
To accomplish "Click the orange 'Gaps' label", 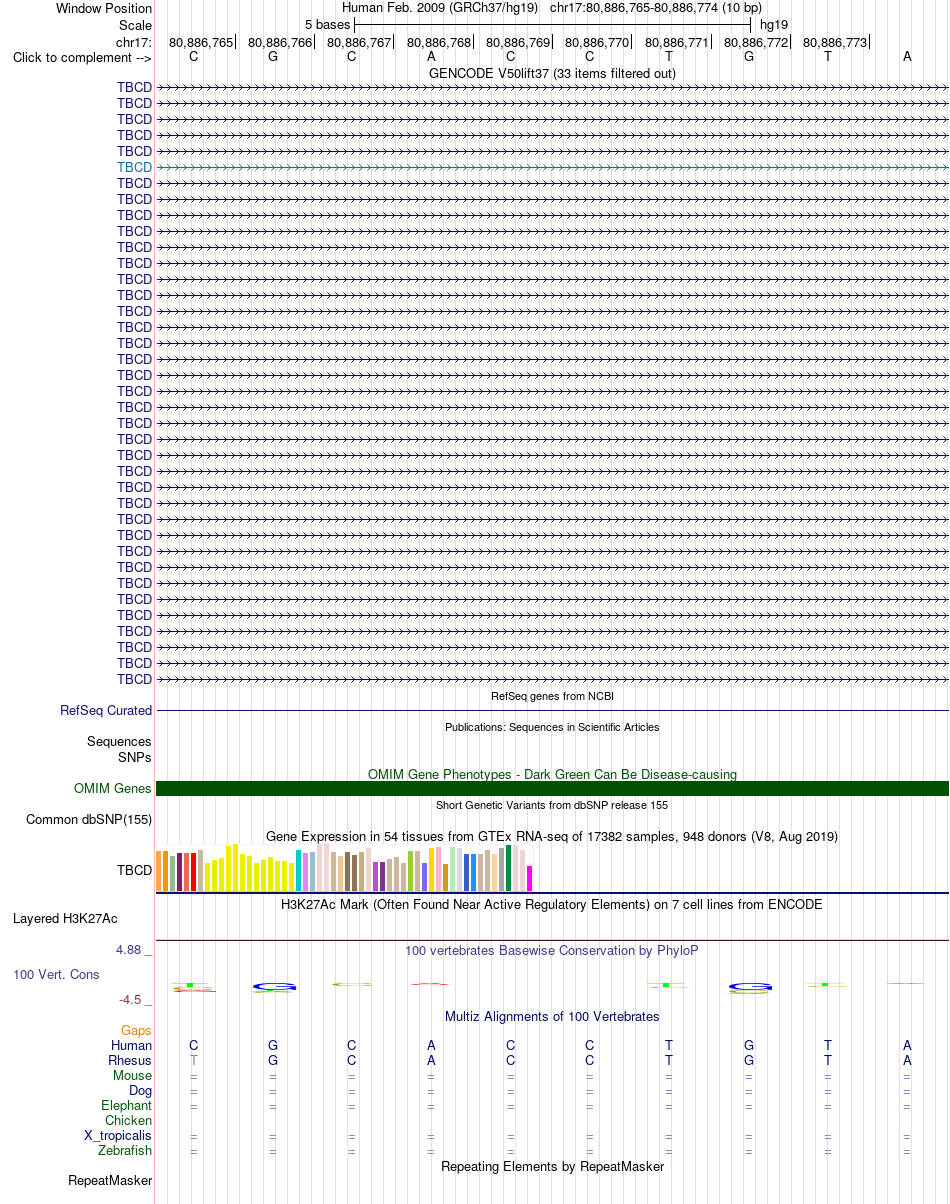I will tap(136, 1031).
